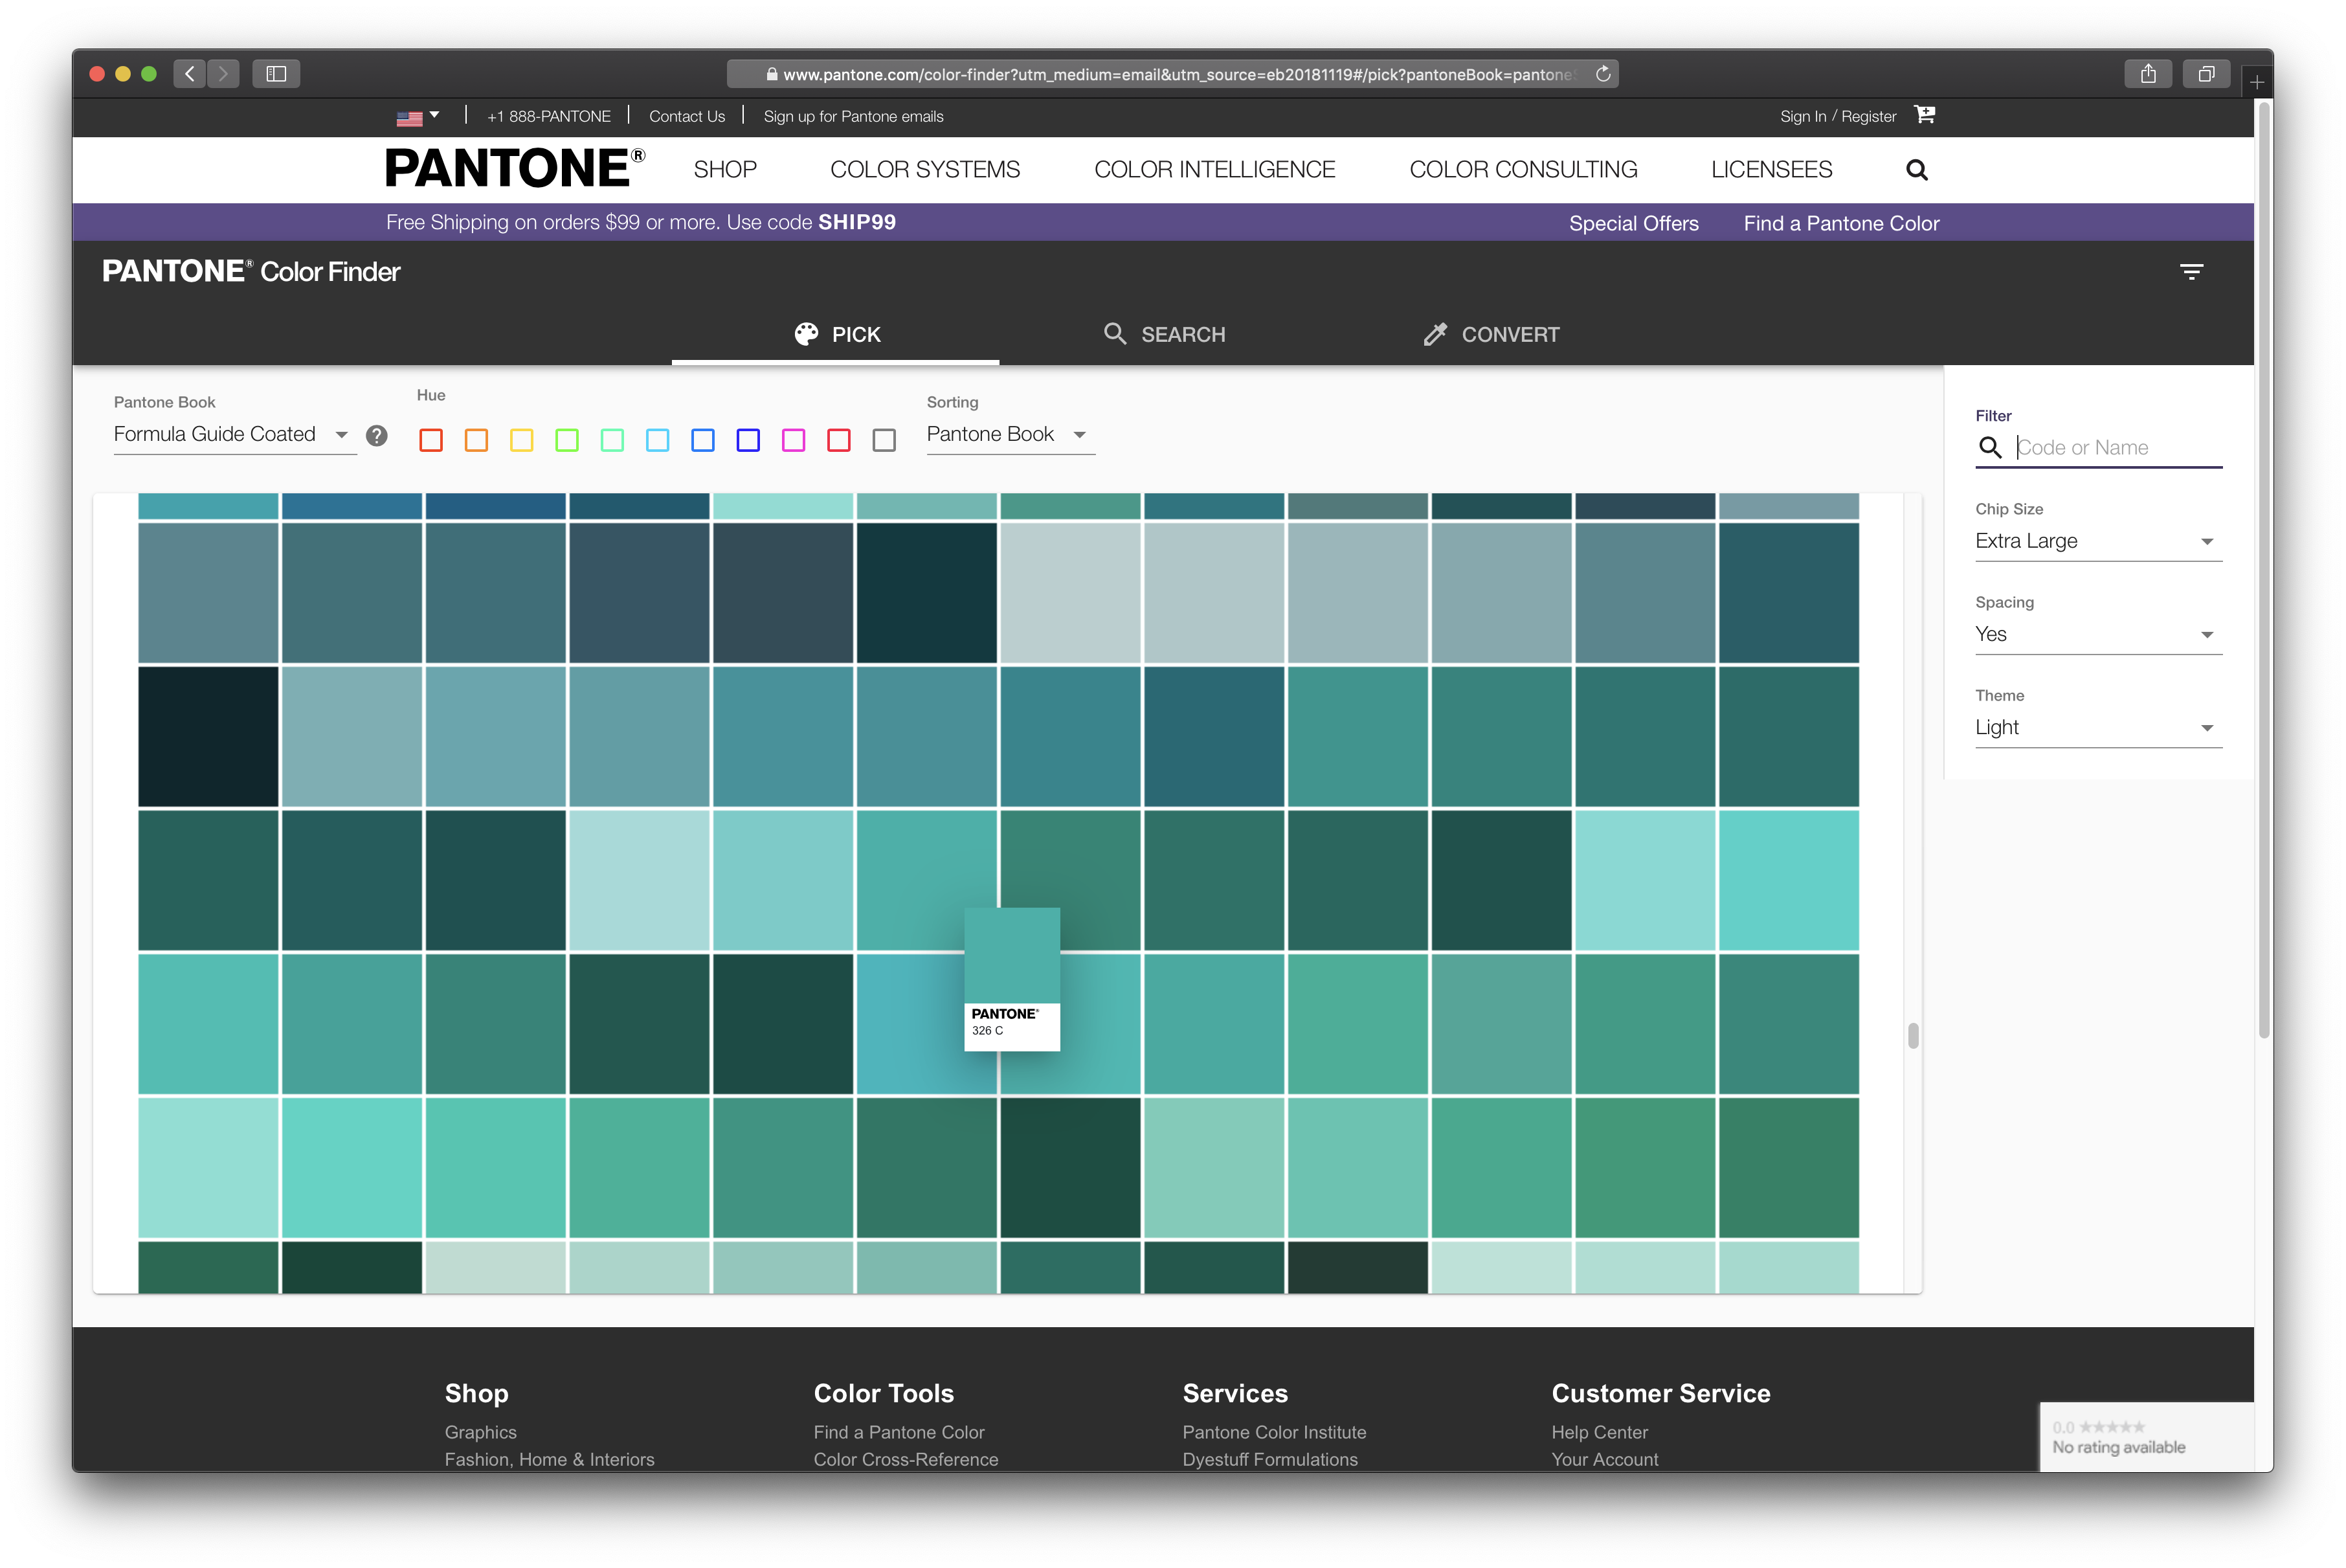Open the Sorting Pantone Book dropdown
This screenshot has height=1568, width=2346.
point(1011,435)
